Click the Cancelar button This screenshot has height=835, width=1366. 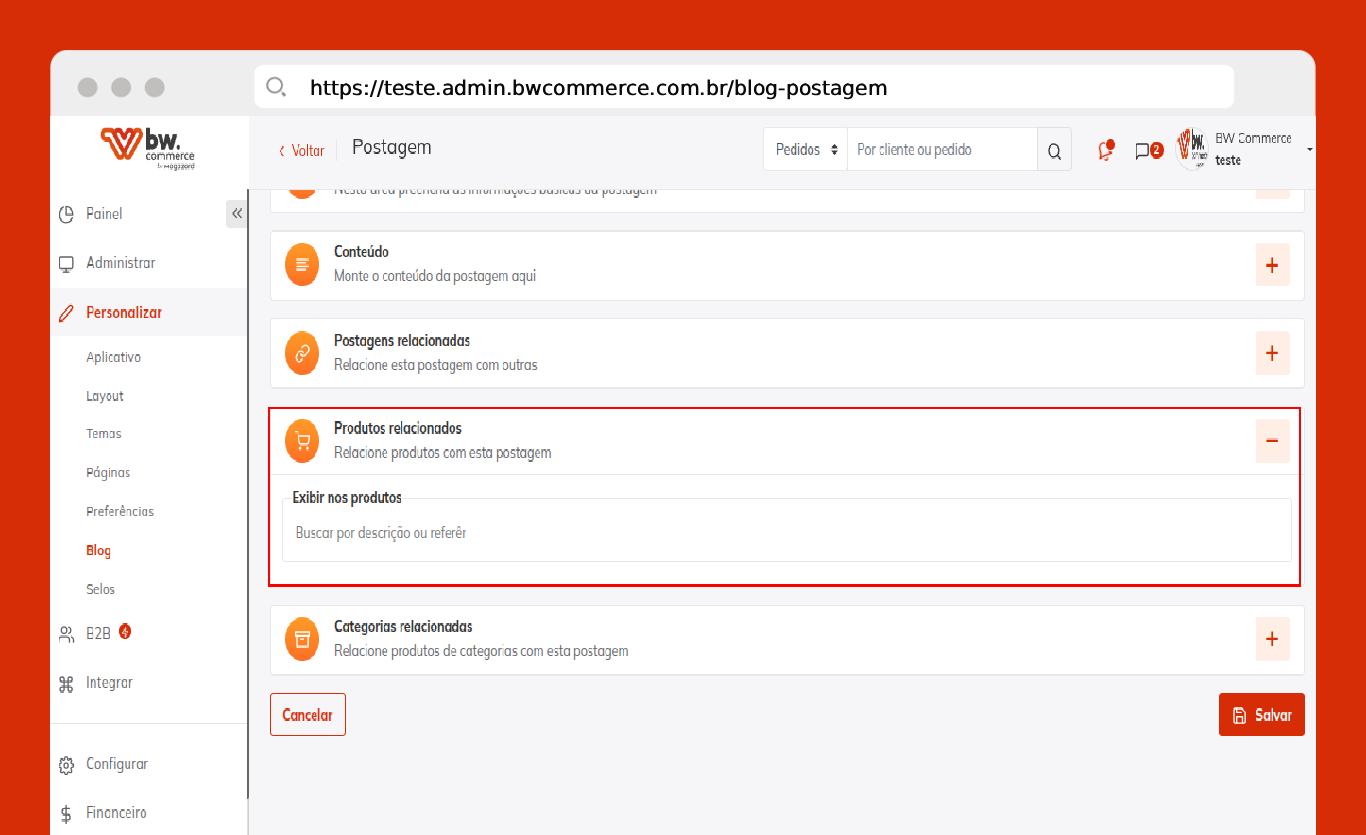[307, 715]
